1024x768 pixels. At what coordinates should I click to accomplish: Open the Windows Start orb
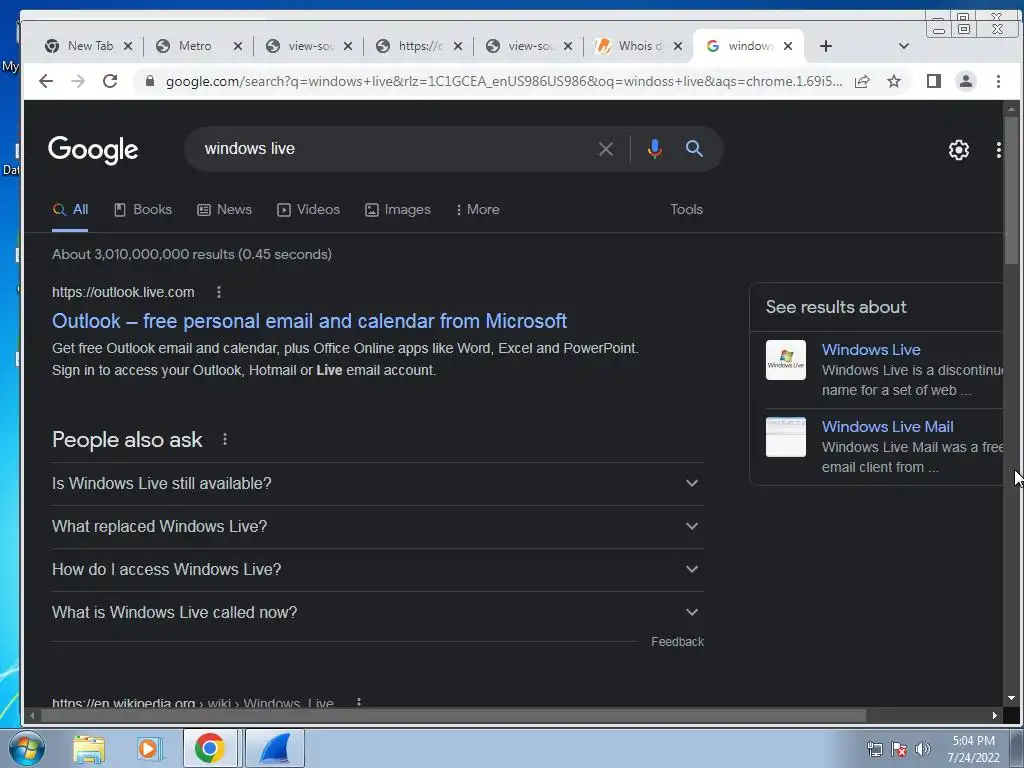(26, 748)
